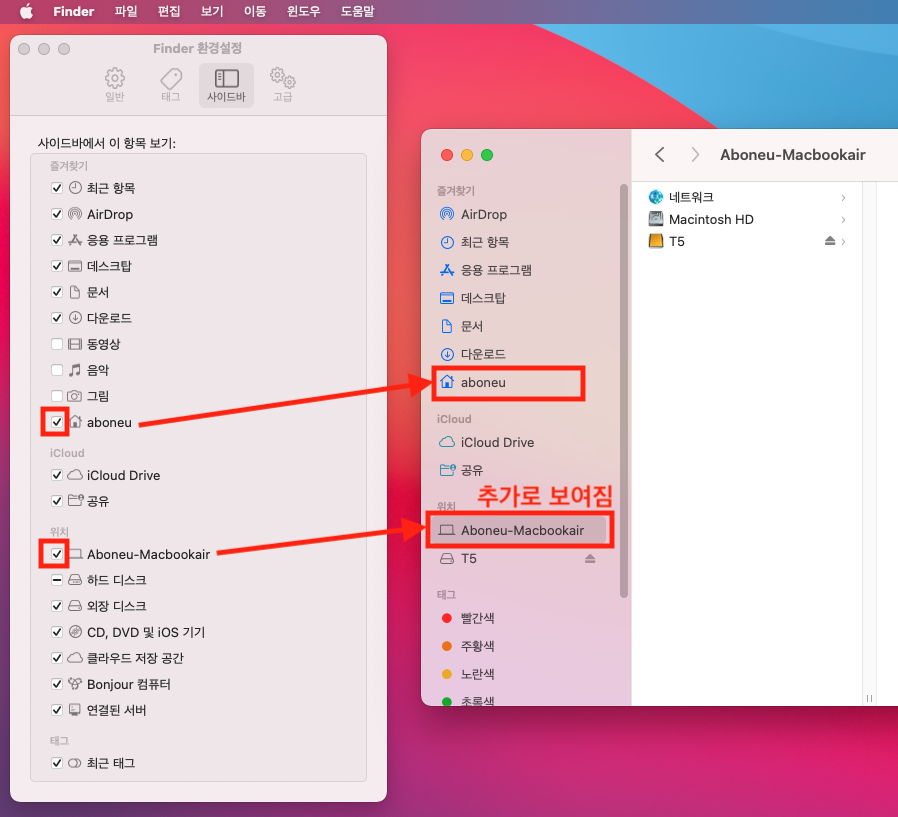898x817 pixels.
Task: Toggle the 문서 checkbox
Action: pos(57,292)
